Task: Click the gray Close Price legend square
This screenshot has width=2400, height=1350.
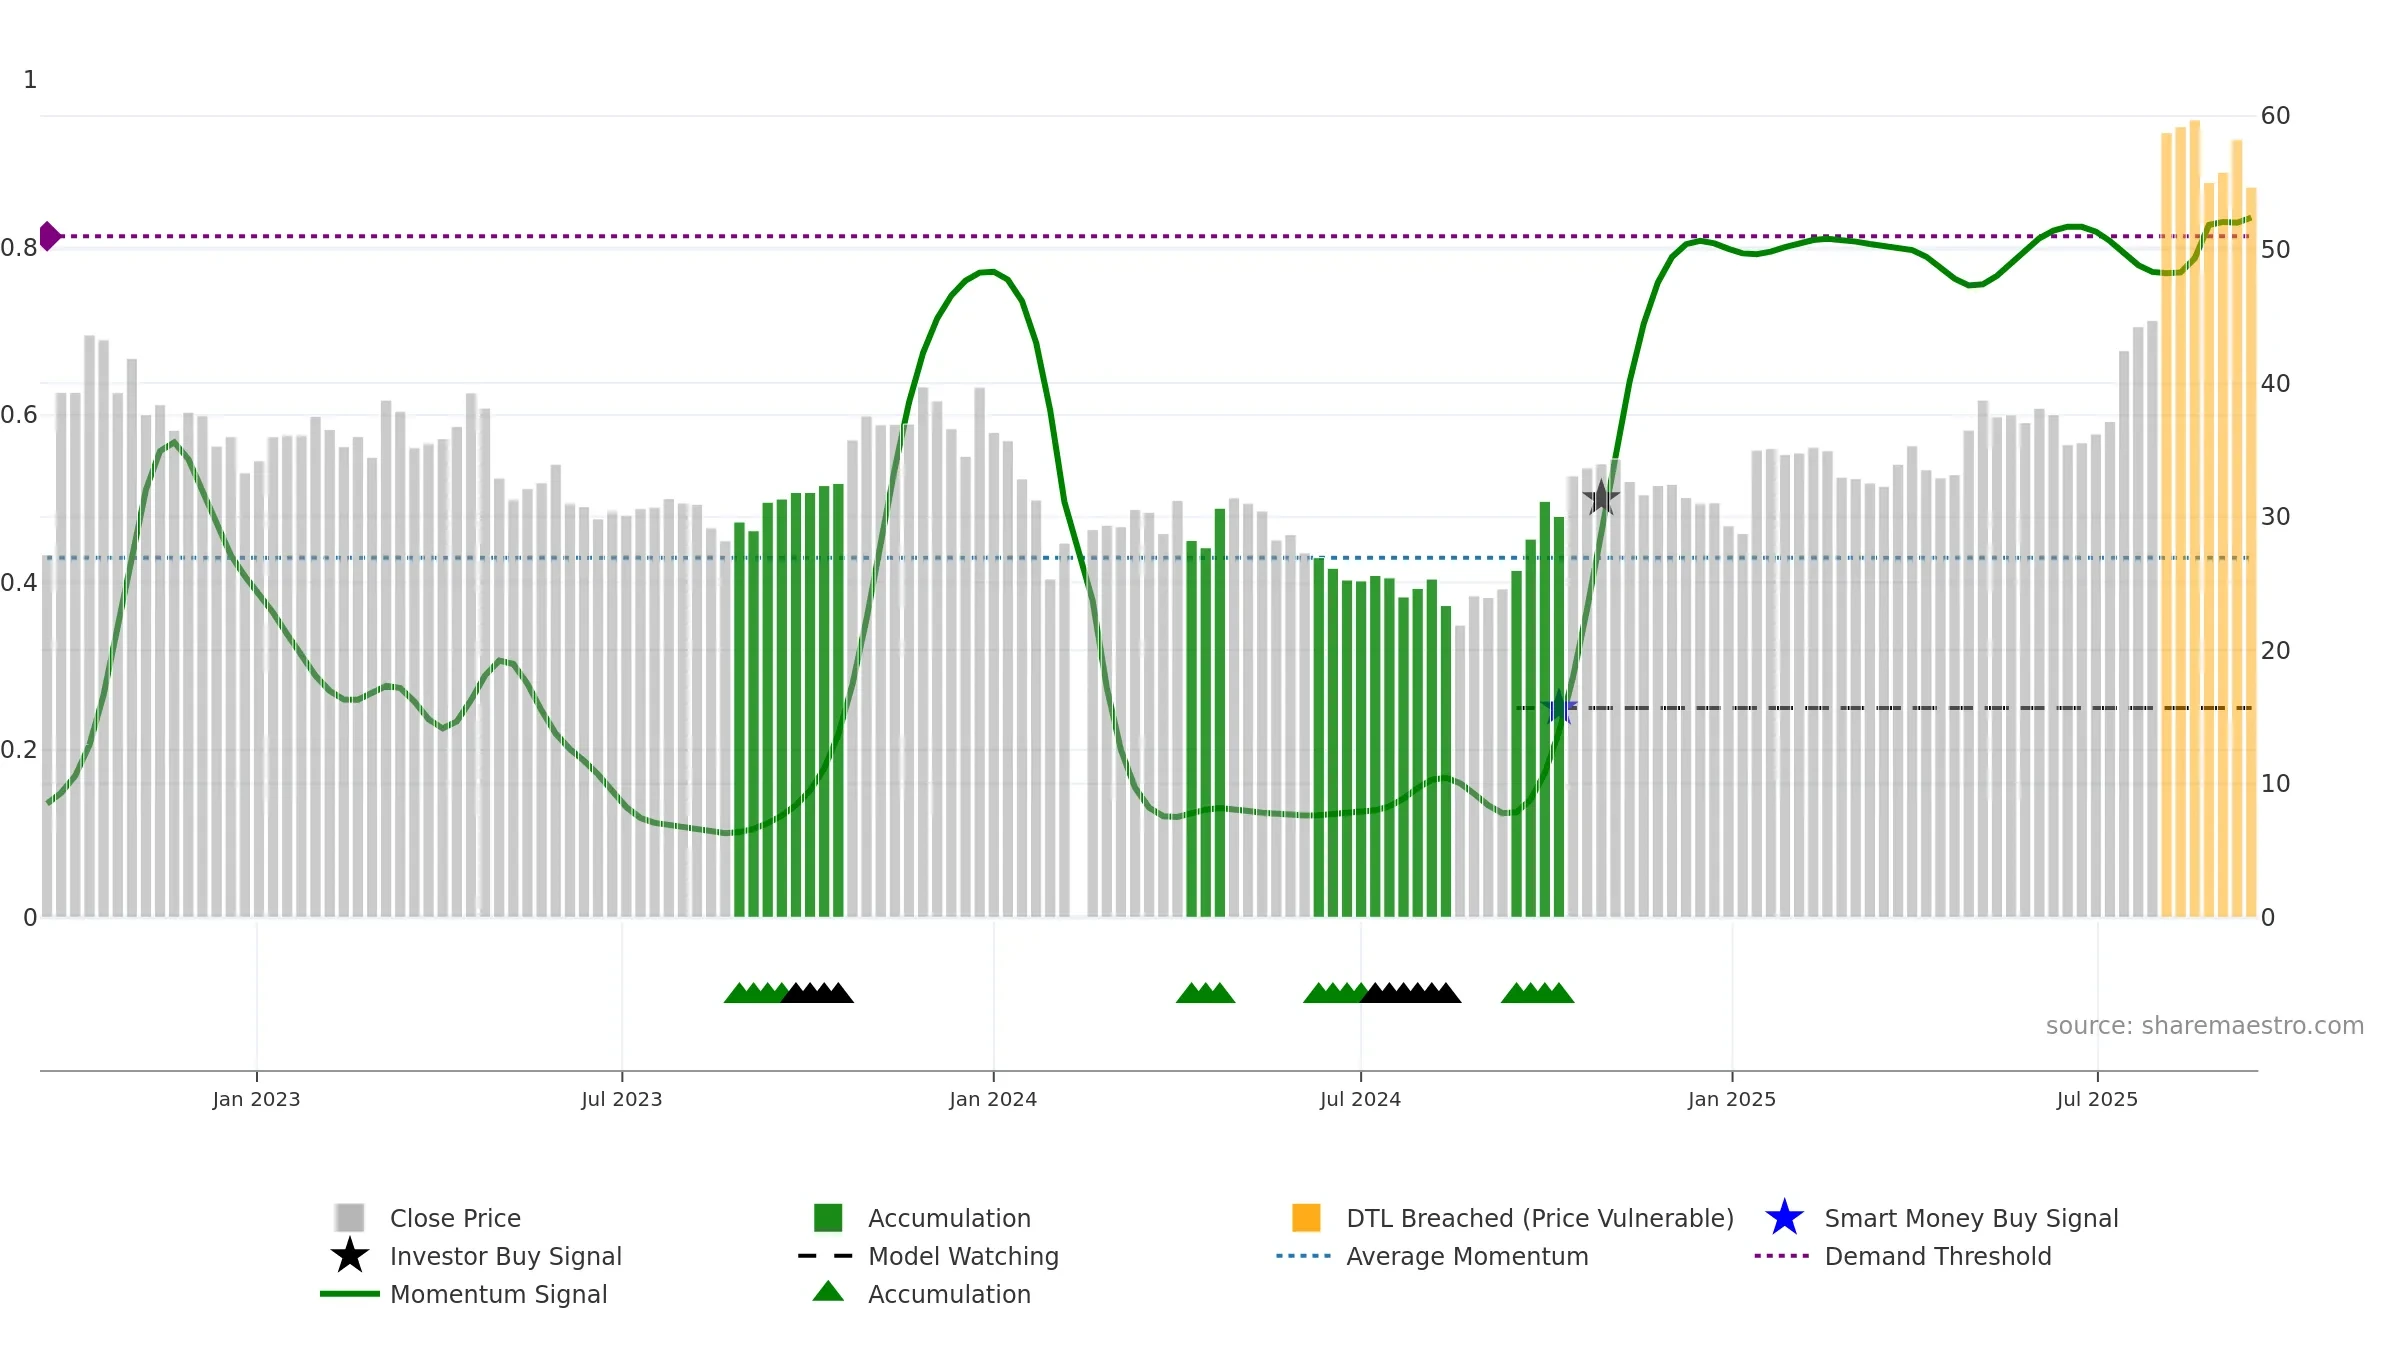Action: coord(350,1218)
